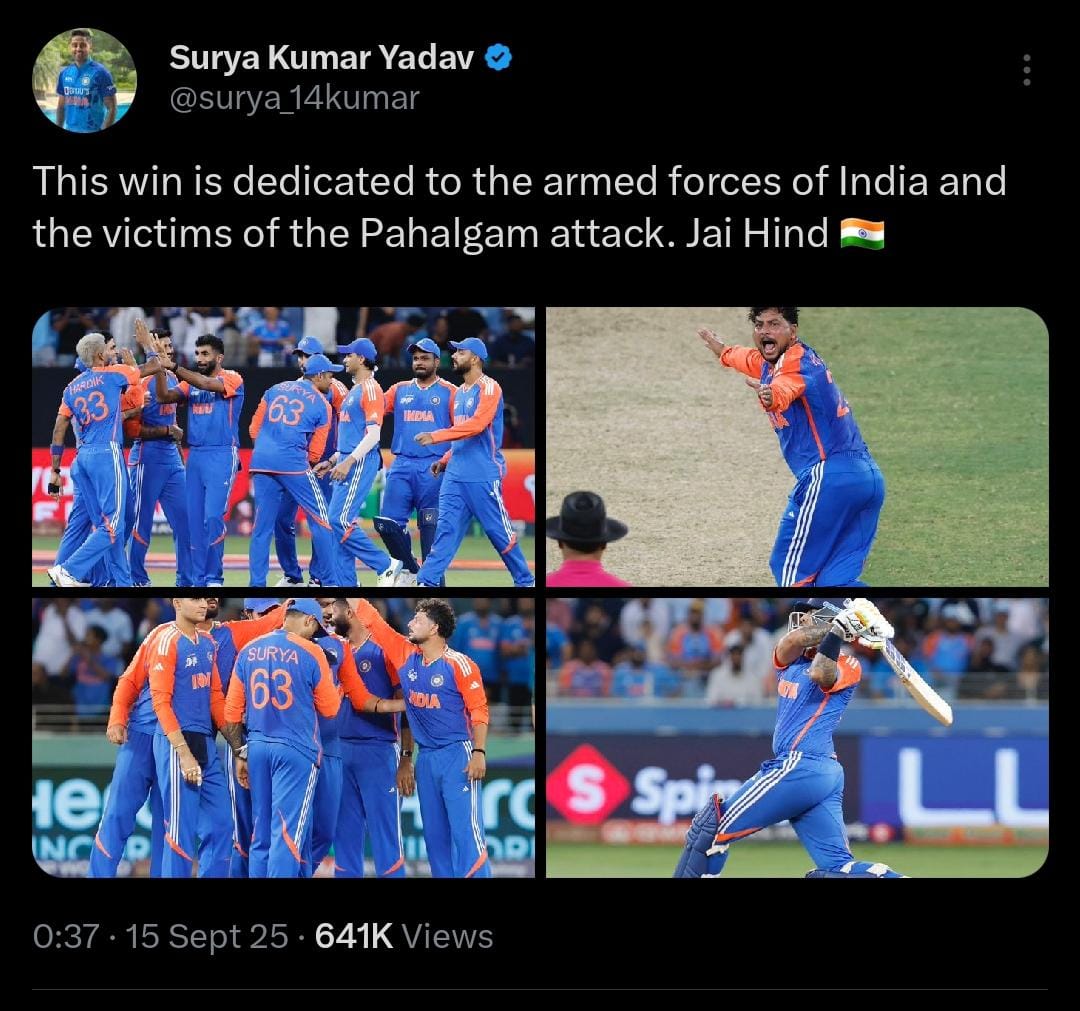Image resolution: width=1080 pixels, height=1011 pixels.
Task: Click the India flag emoji
Action: [862, 234]
